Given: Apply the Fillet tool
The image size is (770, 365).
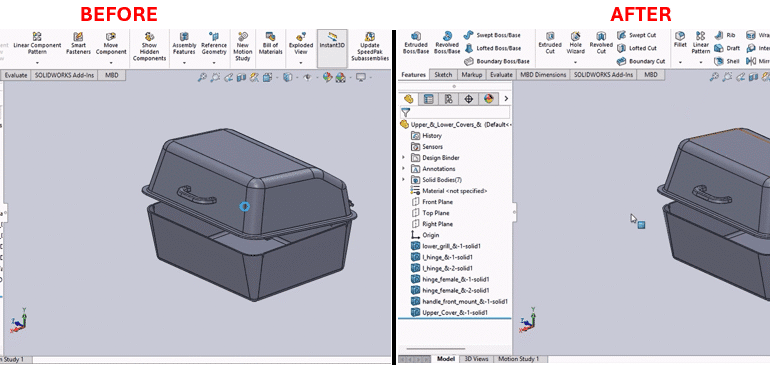Looking at the screenshot, I should pyautogui.click(x=680, y=40).
